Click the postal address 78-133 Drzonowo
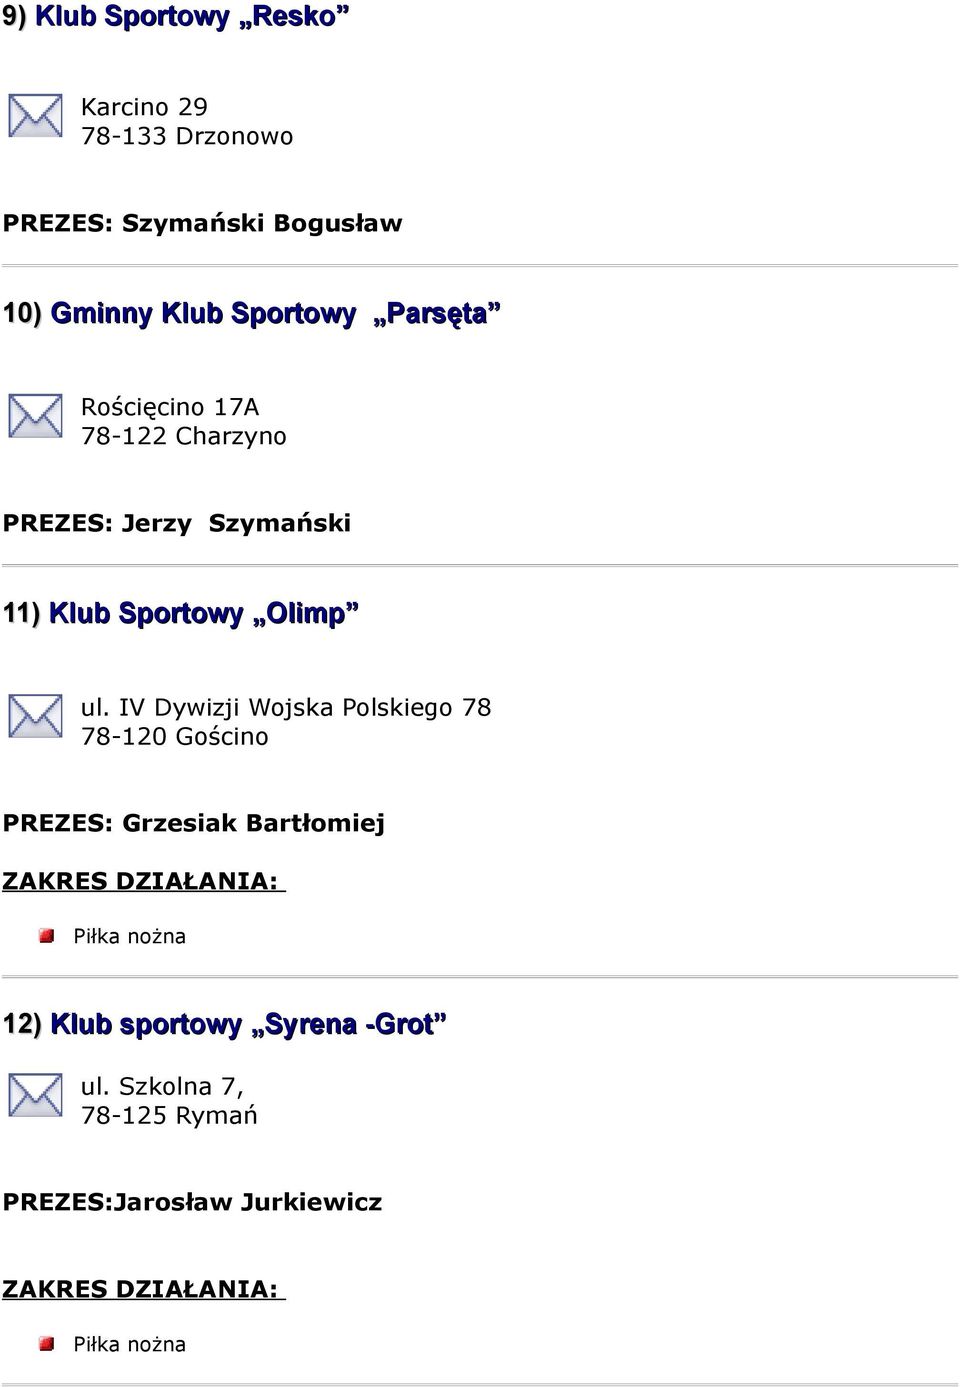The width and height of the screenshot is (960, 1387). (187, 136)
